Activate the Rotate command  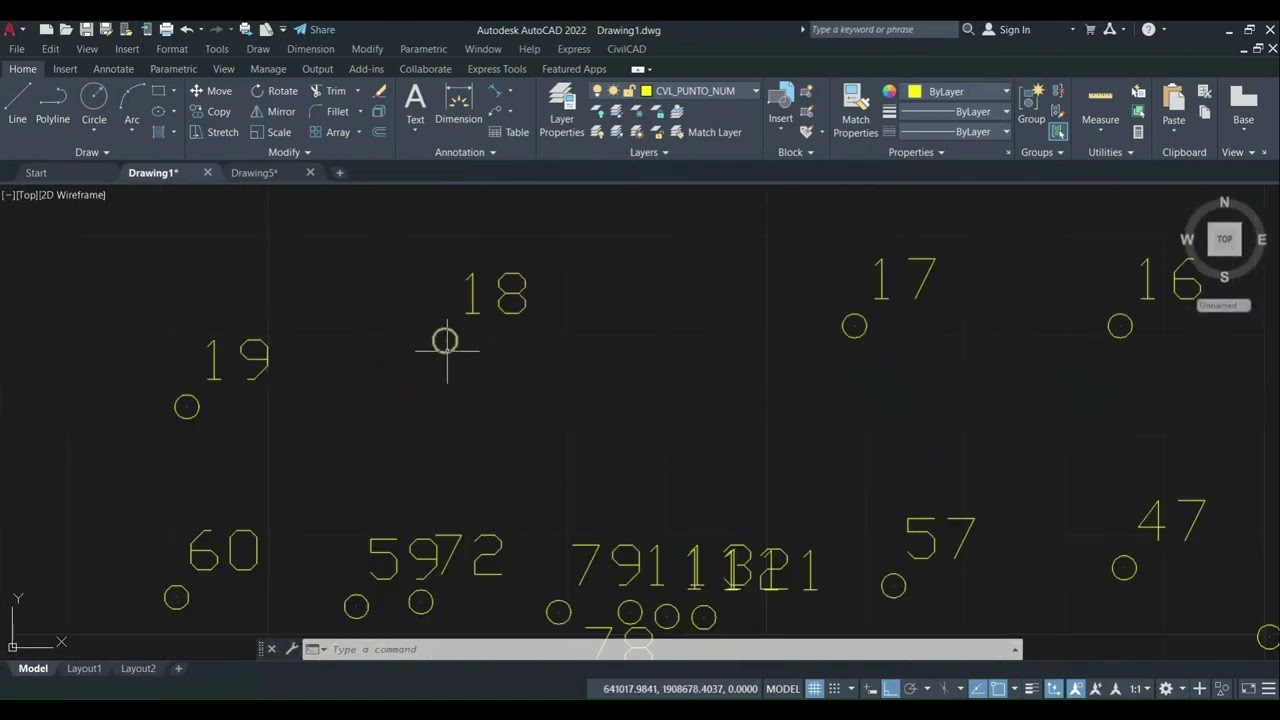click(x=274, y=91)
